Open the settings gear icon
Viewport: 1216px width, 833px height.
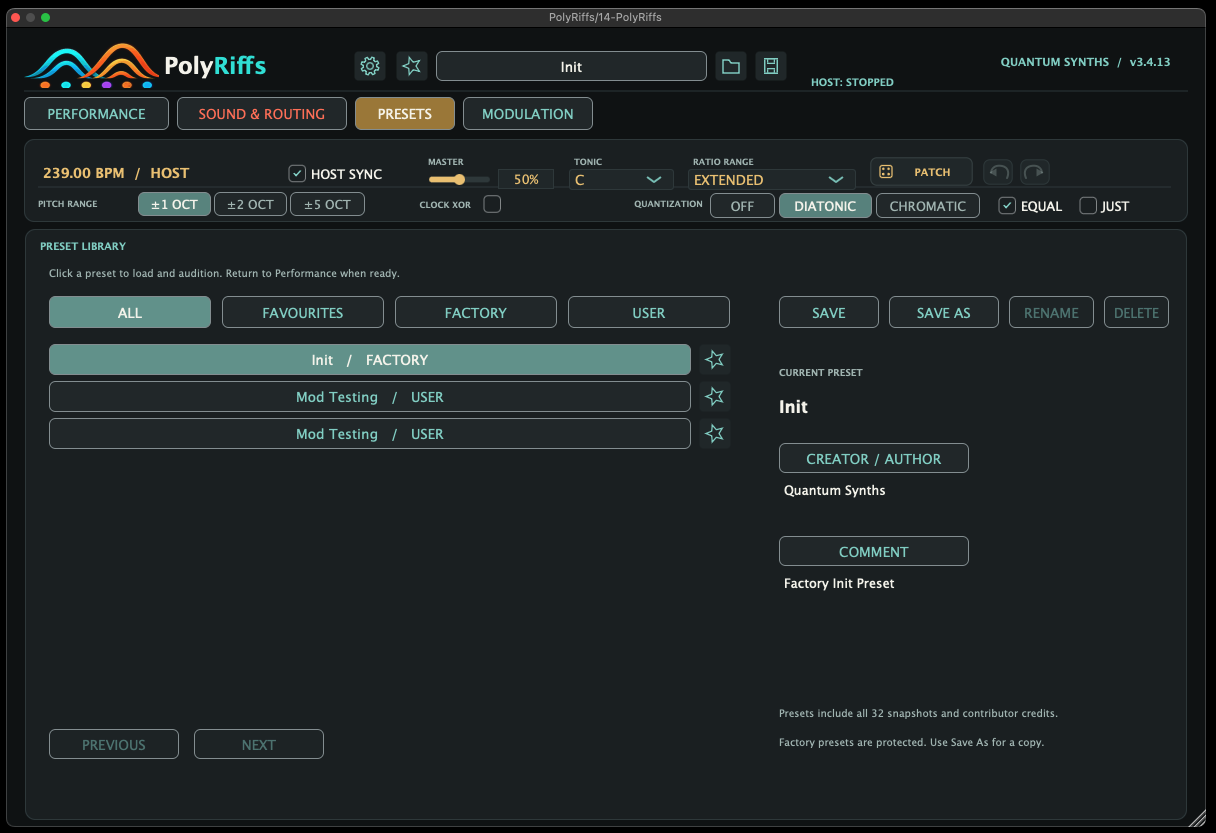[x=370, y=67]
